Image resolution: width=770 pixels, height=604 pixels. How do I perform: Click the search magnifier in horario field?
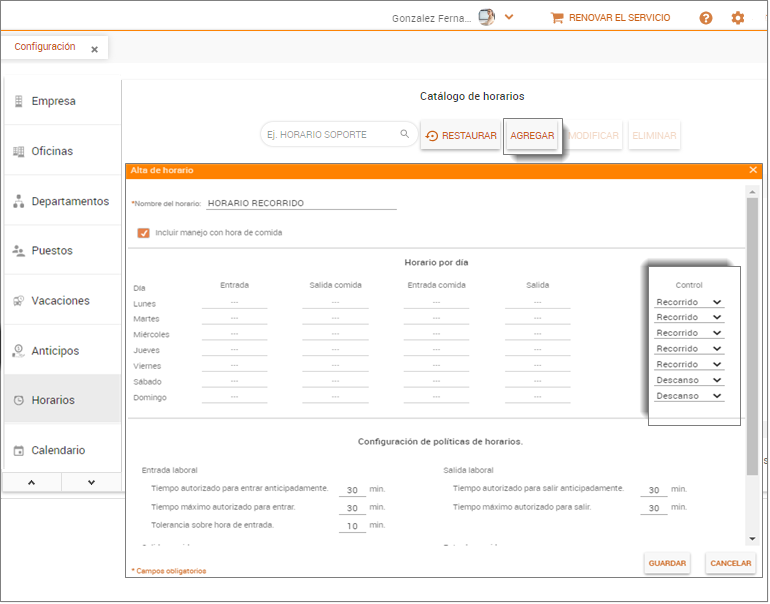[405, 134]
